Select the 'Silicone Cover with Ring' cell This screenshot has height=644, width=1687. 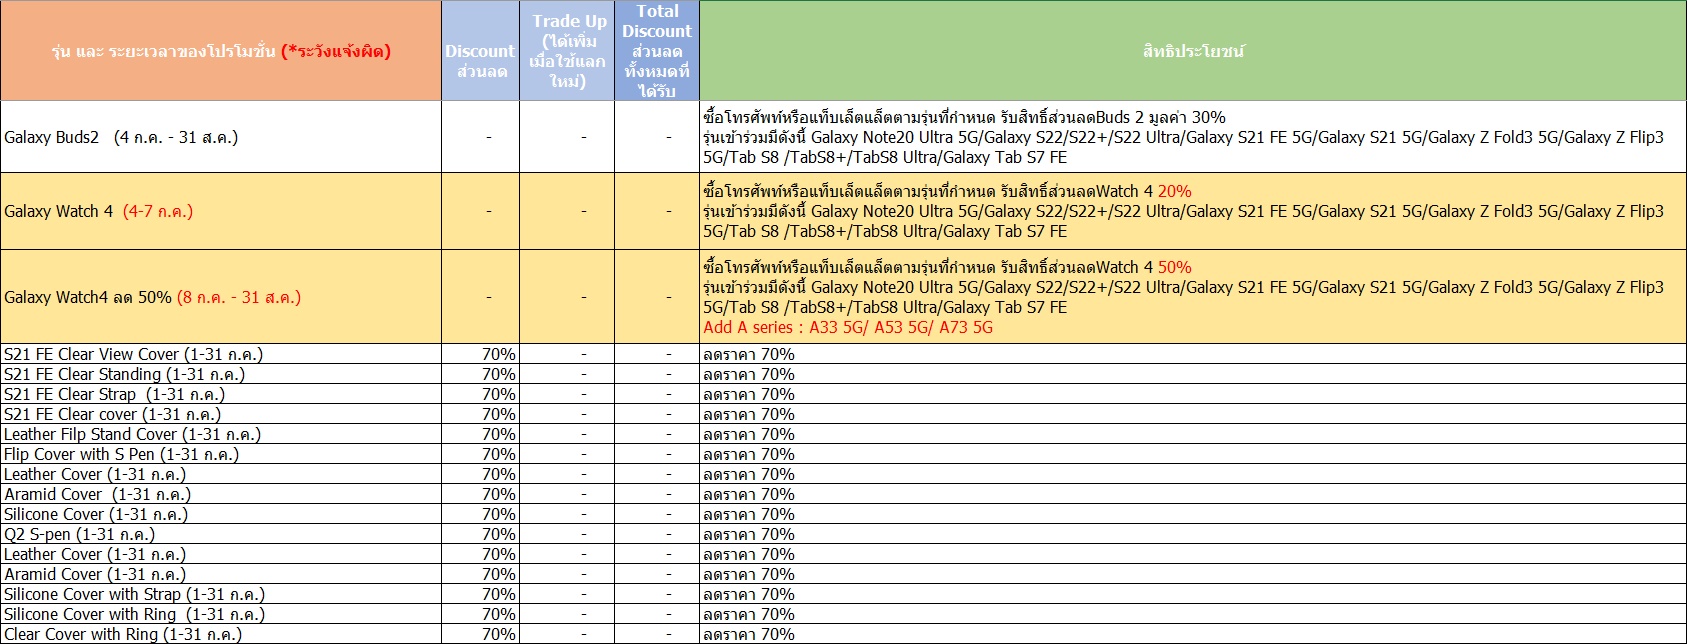pyautogui.click(x=221, y=614)
